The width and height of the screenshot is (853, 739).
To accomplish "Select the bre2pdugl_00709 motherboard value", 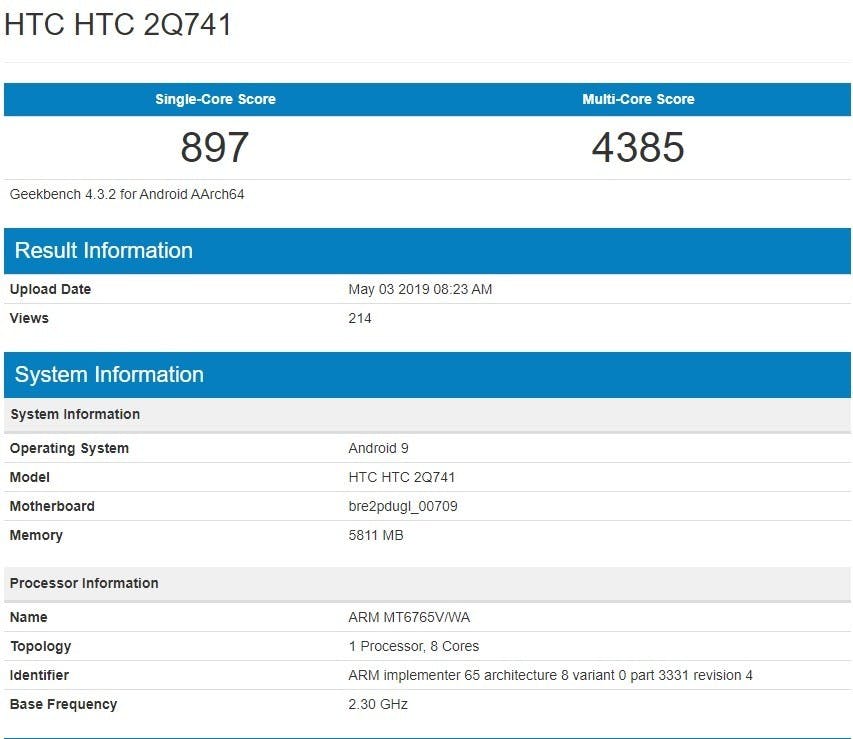I will point(403,507).
